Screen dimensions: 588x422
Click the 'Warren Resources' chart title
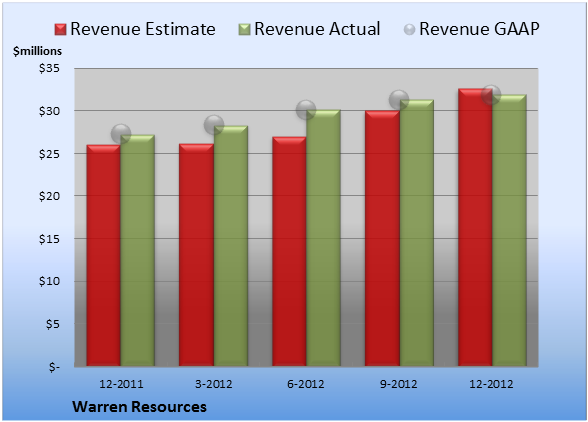pyautogui.click(x=140, y=407)
